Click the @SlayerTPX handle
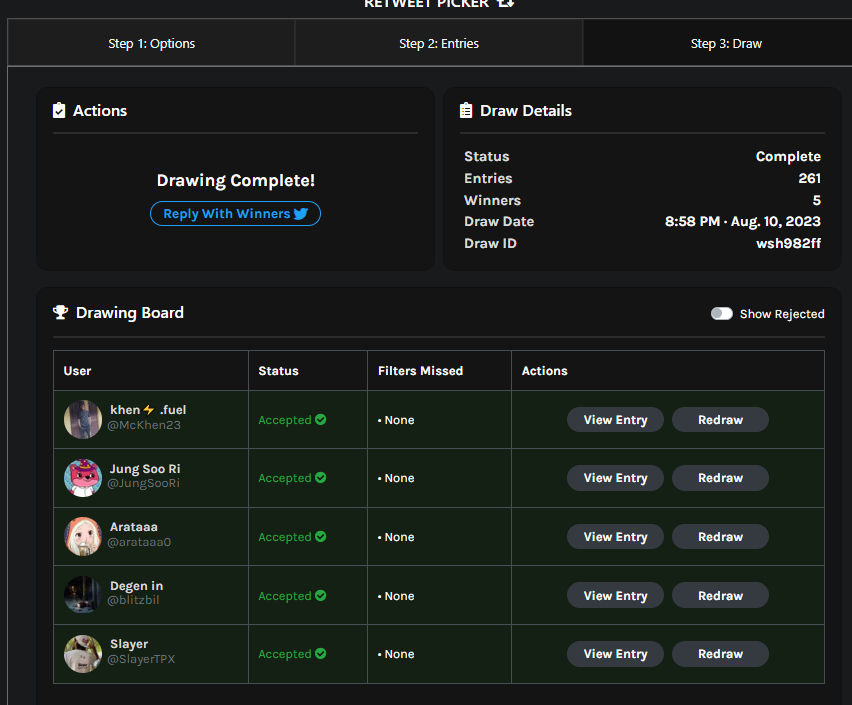Viewport: 852px width, 705px height. [141, 659]
